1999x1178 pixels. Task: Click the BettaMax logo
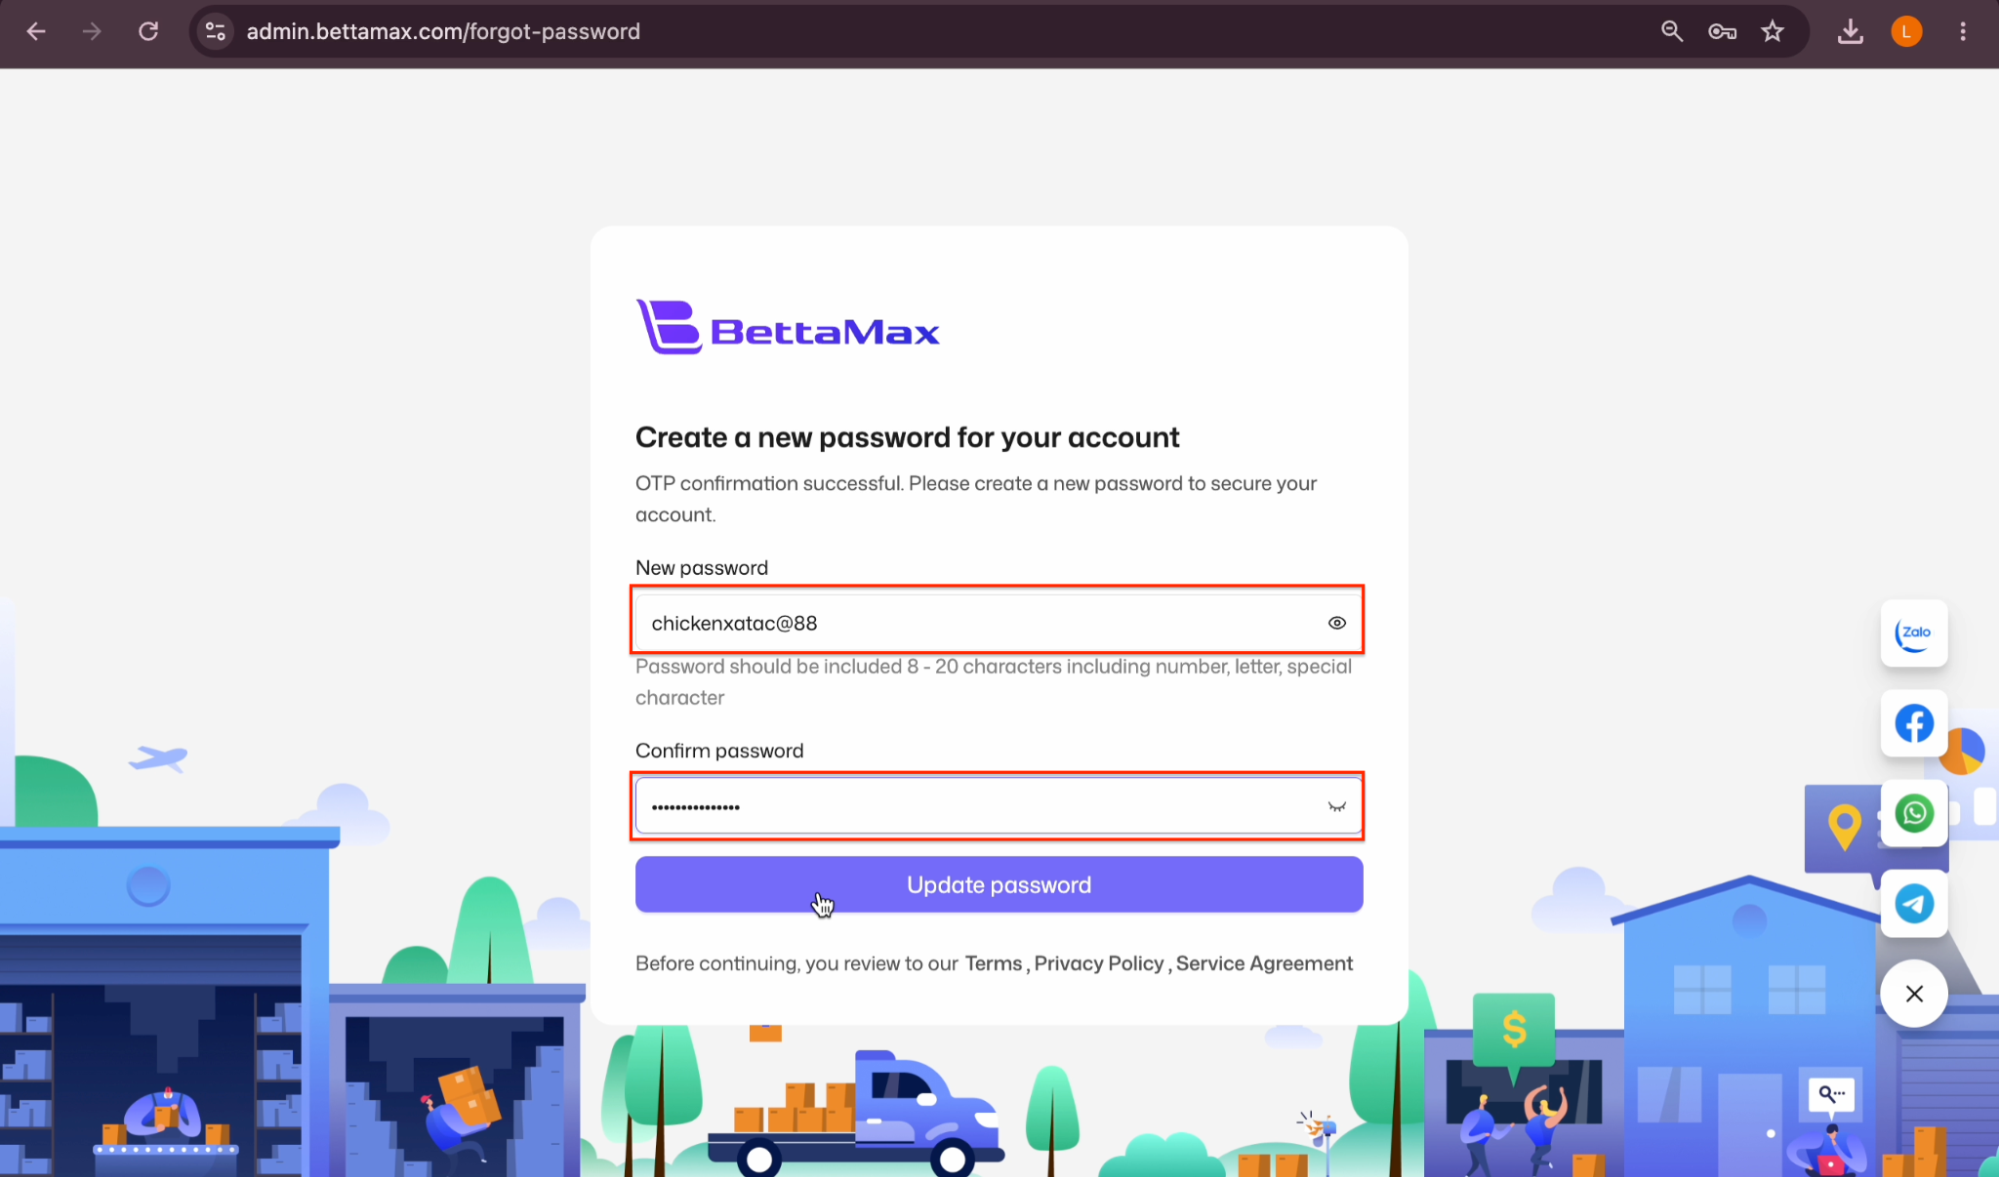tap(787, 327)
